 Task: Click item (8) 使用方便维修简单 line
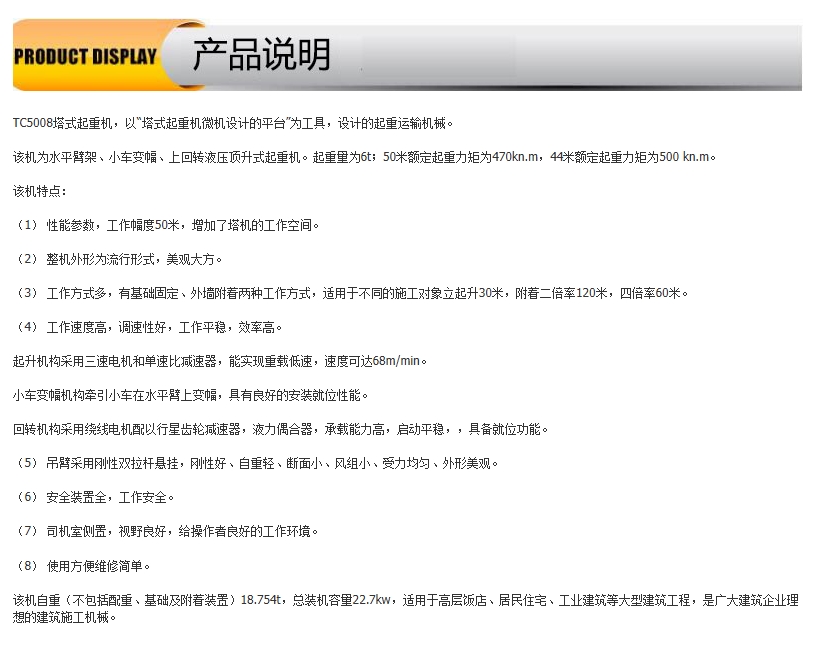click(x=84, y=565)
